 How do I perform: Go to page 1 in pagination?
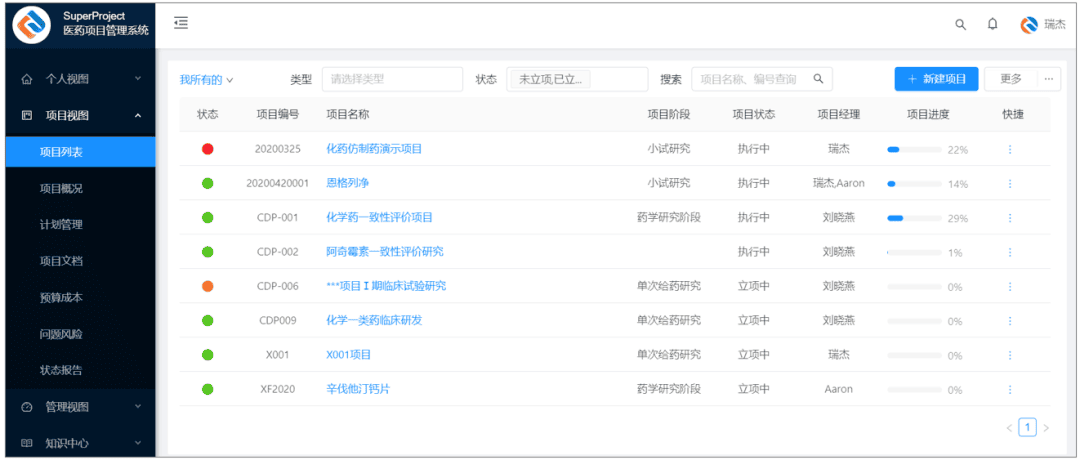(1027, 428)
